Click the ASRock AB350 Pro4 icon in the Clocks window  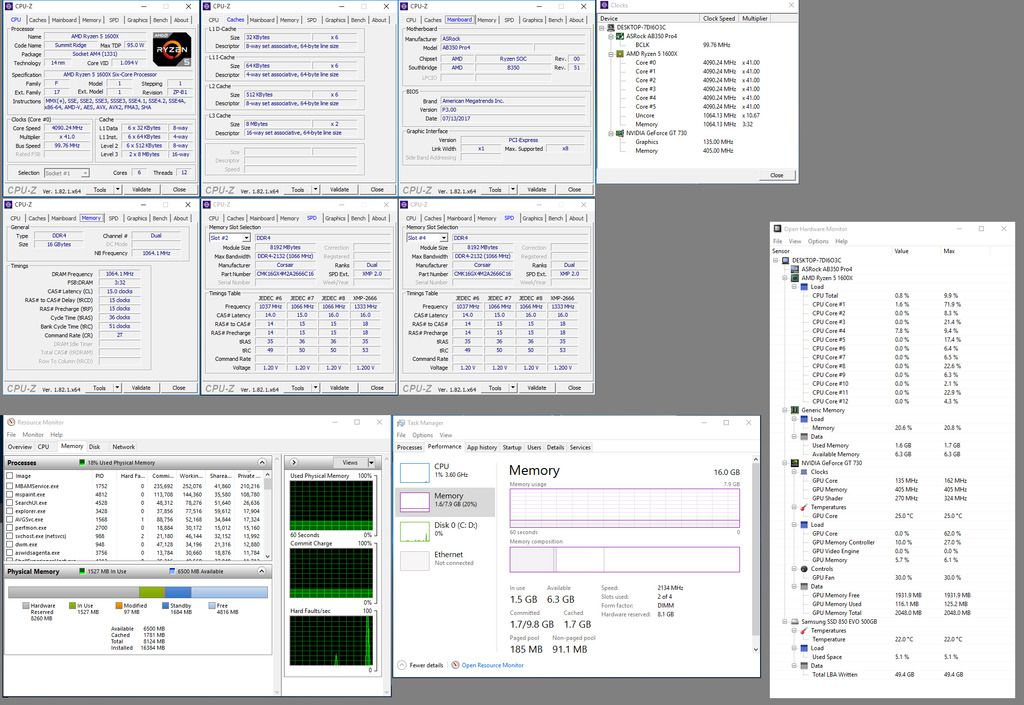coord(620,36)
